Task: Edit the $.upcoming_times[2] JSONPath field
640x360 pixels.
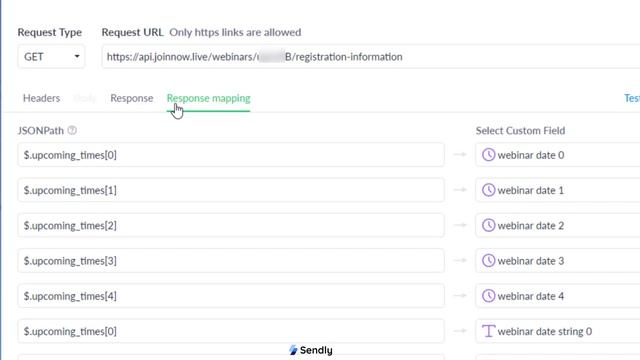Action: [231, 225]
